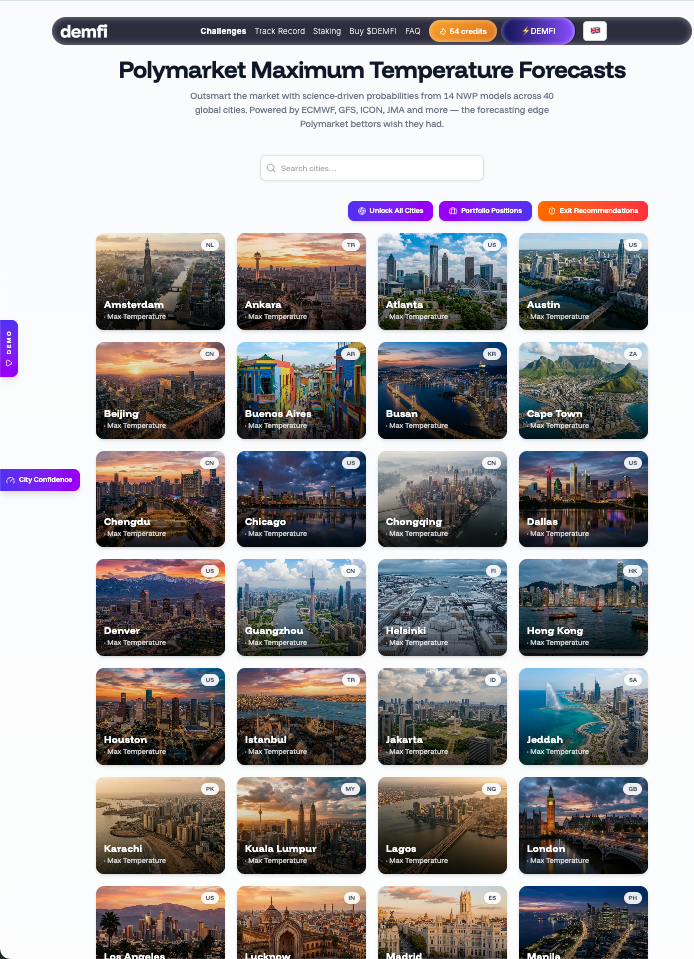Click the Search cities input field
Viewport: 694px width, 959px height.
coord(372,168)
